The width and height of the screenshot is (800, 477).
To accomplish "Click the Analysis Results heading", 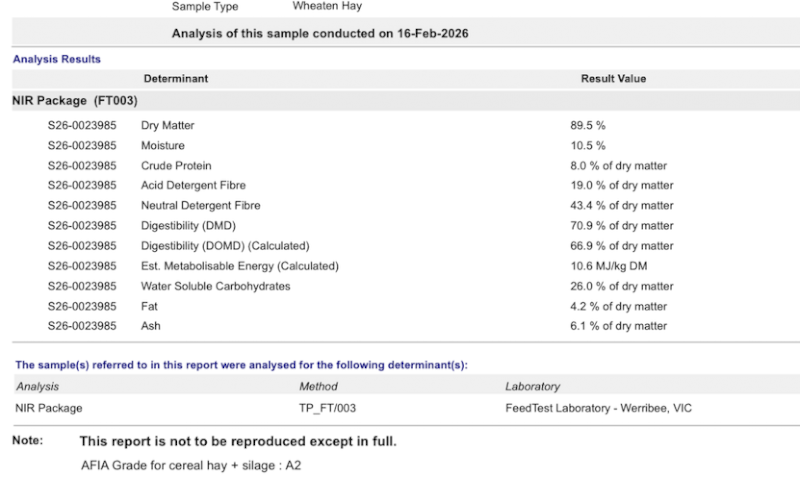I will click(x=57, y=59).
